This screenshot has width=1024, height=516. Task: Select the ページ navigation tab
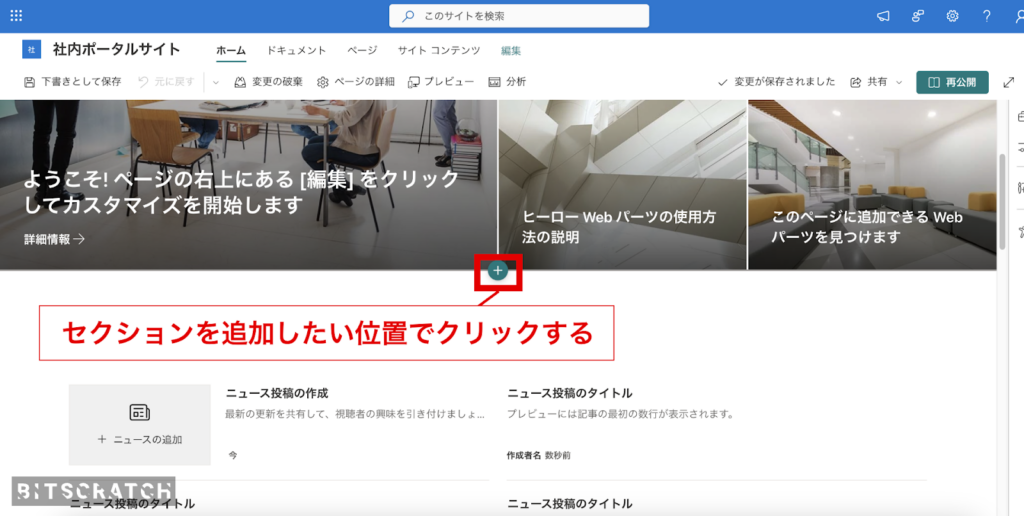click(x=362, y=50)
